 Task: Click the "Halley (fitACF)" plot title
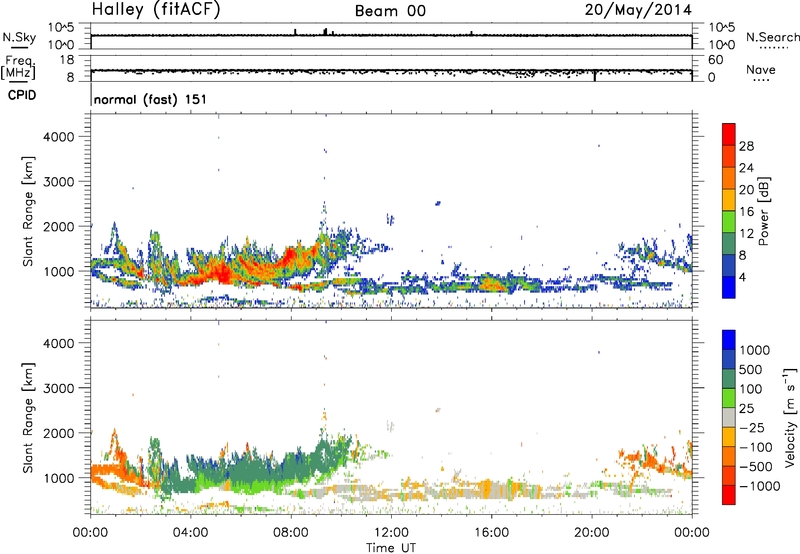click(x=156, y=10)
